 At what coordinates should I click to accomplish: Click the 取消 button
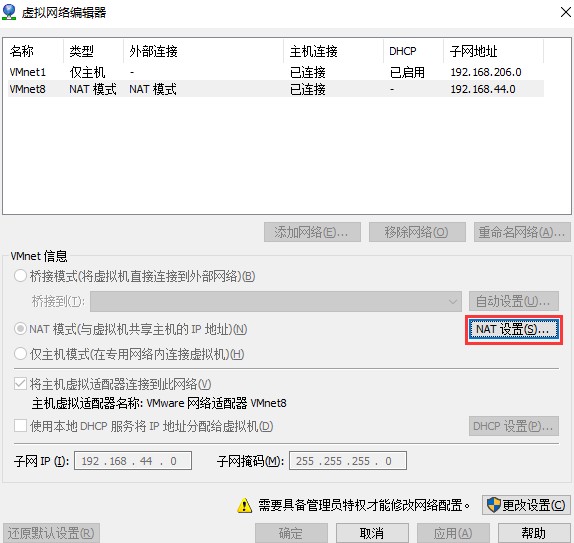pos(372,533)
